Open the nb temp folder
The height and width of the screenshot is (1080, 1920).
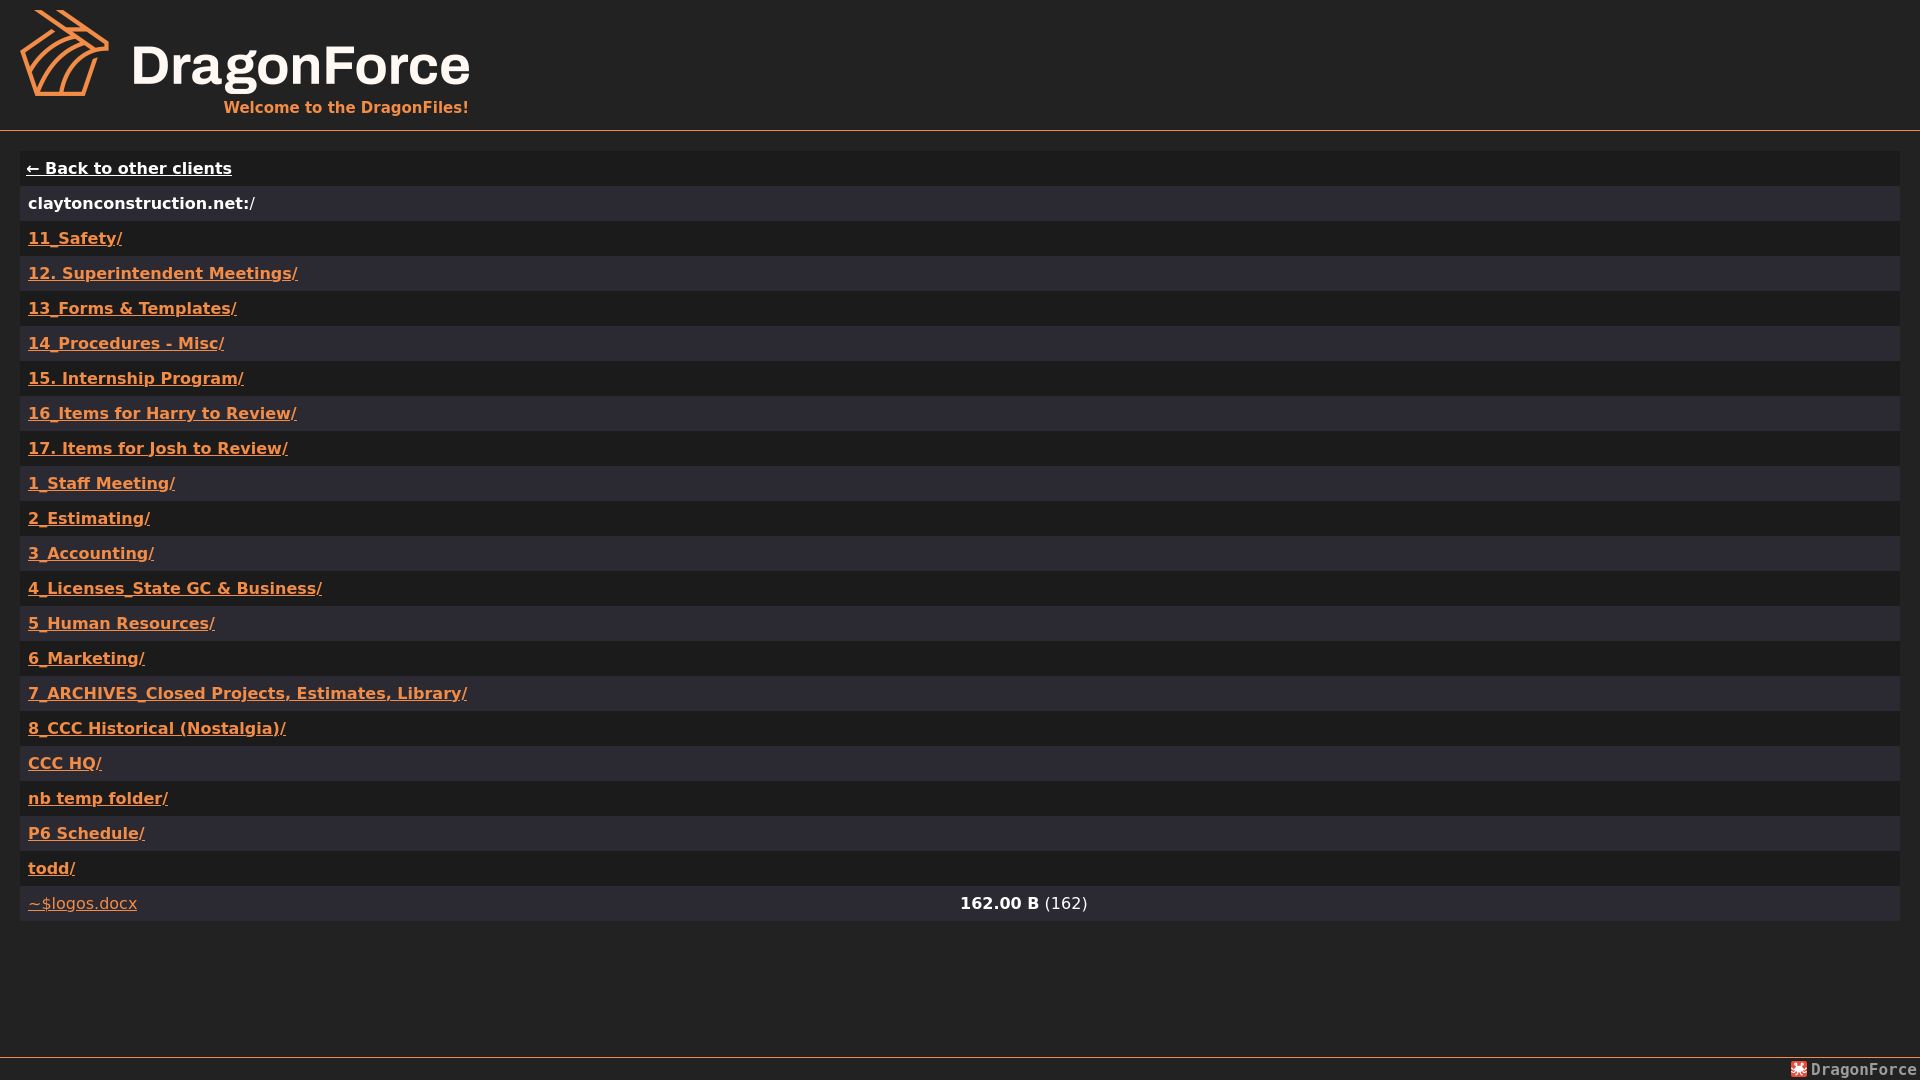98,798
